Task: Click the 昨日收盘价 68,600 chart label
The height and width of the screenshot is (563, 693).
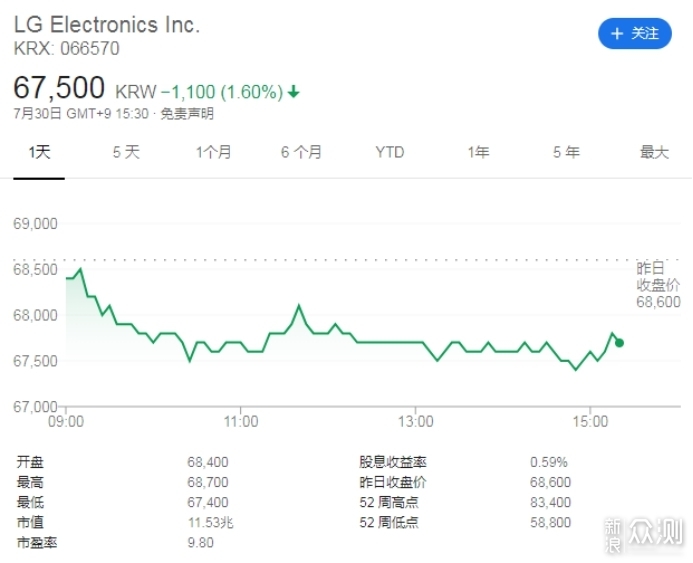Action: click(658, 285)
